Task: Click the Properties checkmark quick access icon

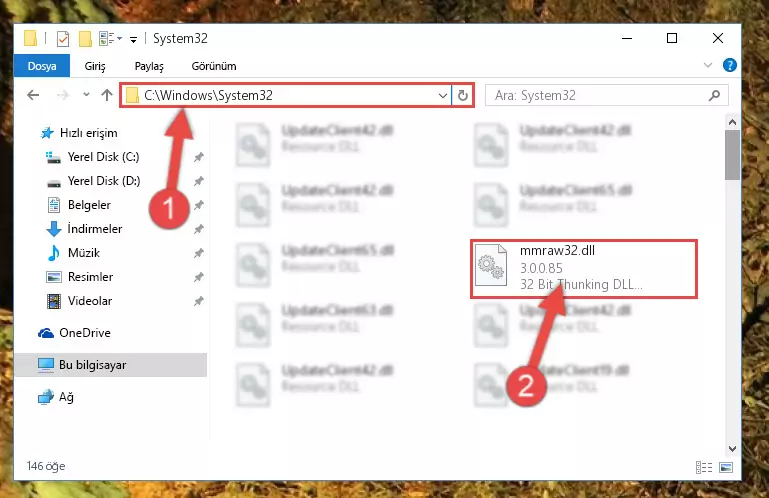Action: 63,39
